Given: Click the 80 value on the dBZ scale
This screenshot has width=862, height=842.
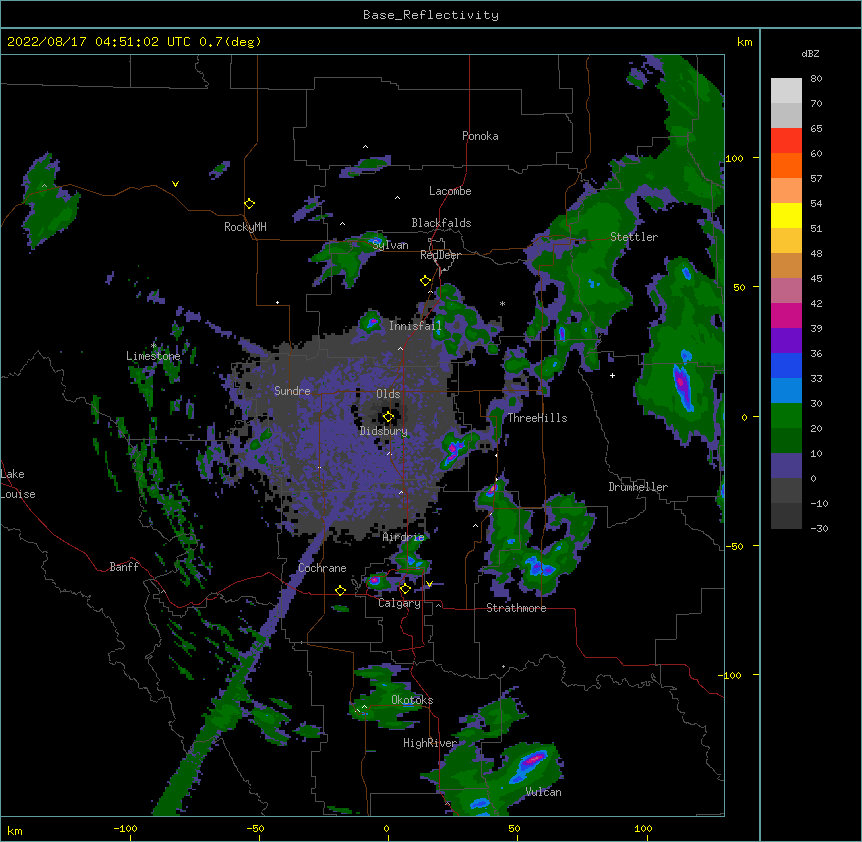Looking at the screenshot, I should (x=816, y=79).
